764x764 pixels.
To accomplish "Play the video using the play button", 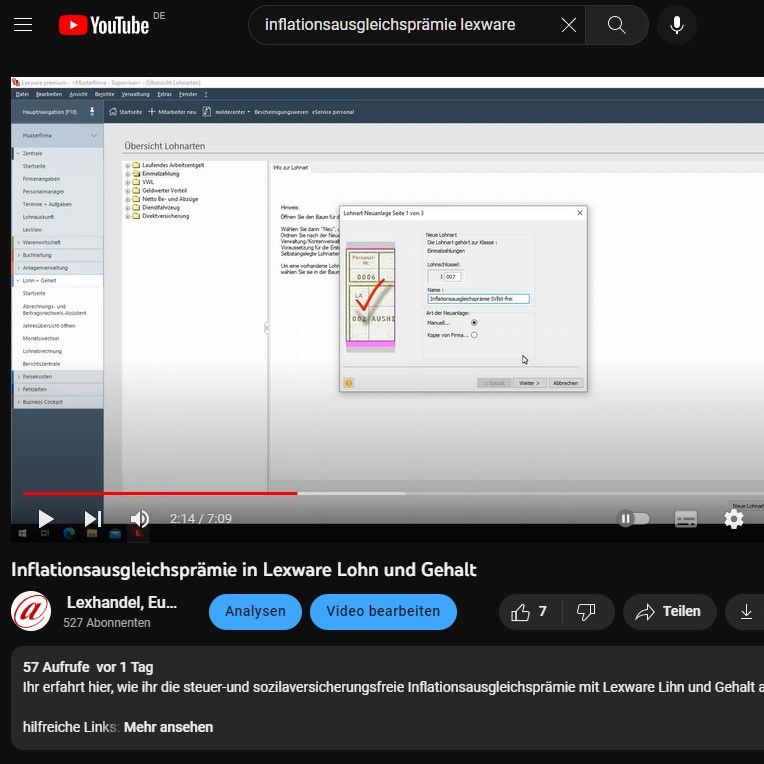I will (x=45, y=519).
